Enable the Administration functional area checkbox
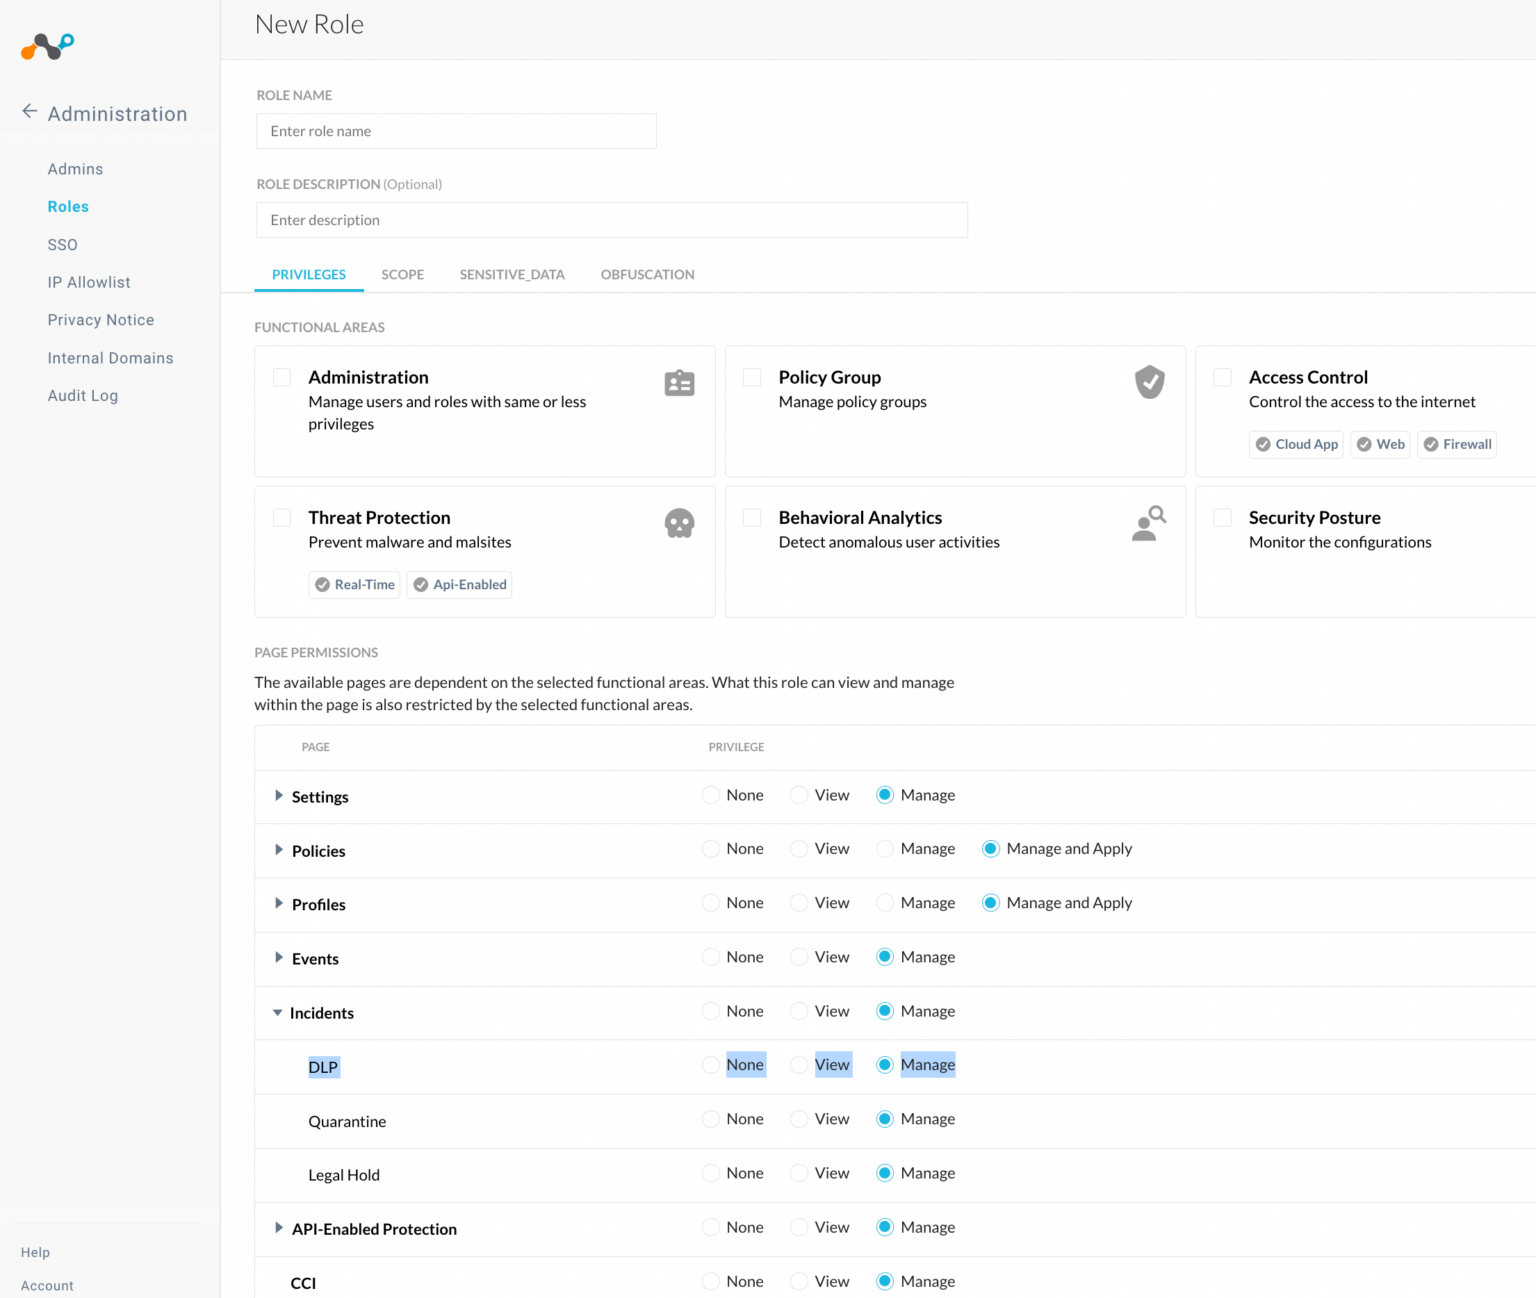Viewport: 1536px width, 1298px height. (281, 377)
